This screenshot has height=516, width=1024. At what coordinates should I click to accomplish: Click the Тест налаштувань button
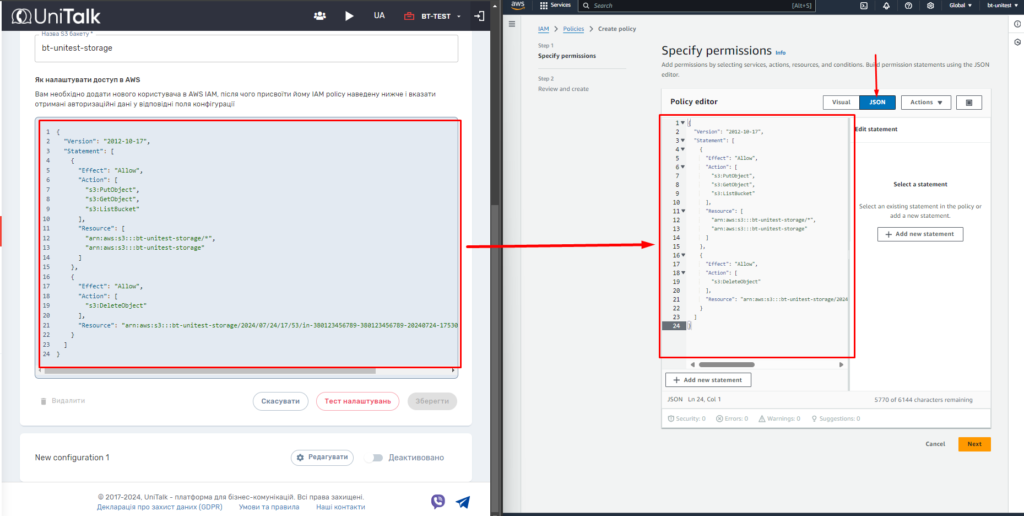point(357,401)
